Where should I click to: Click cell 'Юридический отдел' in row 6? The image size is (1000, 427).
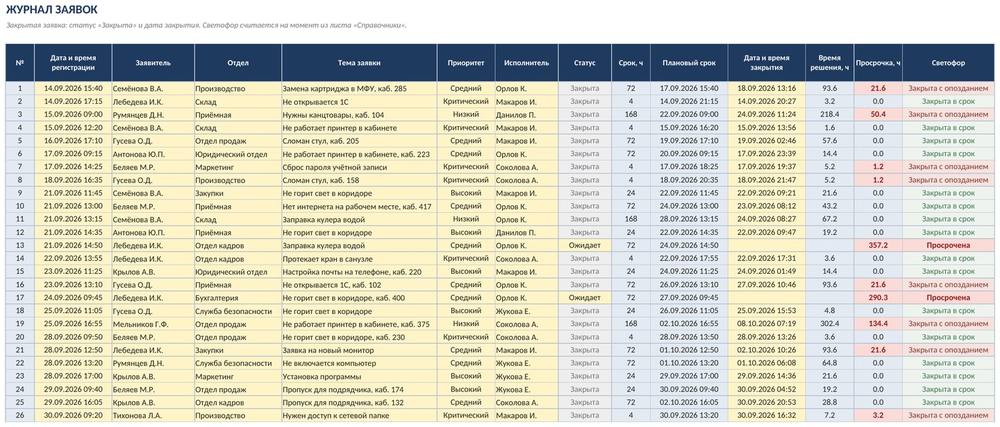[x=238, y=154]
